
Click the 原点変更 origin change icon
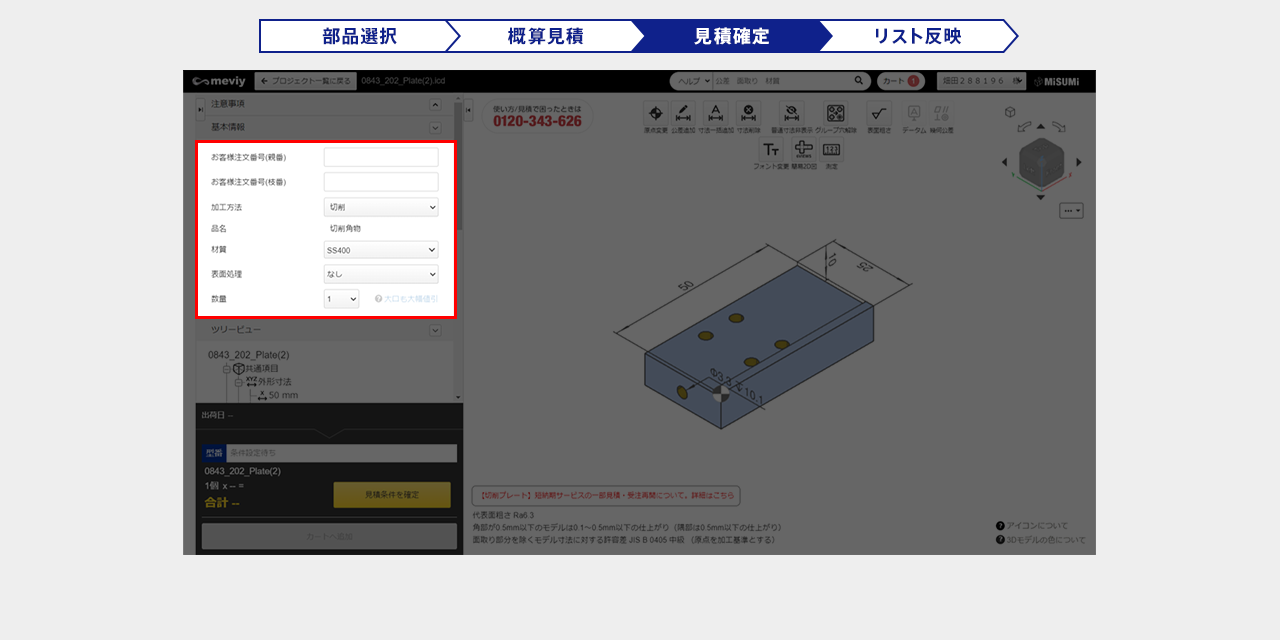coord(655,114)
